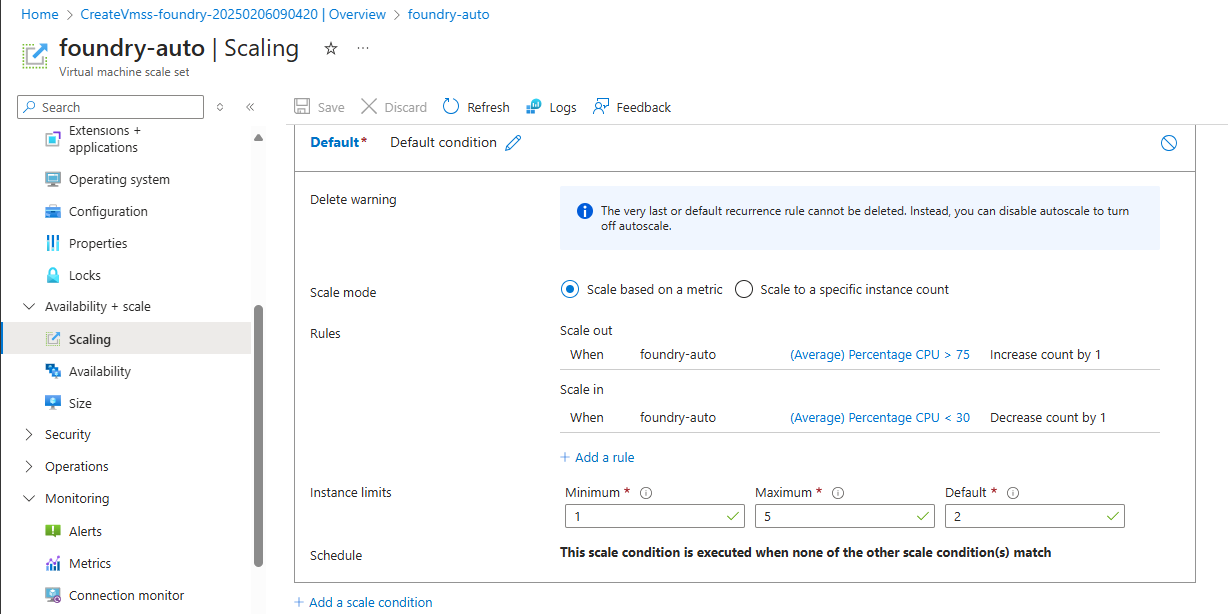Click Add a scale condition link
This screenshot has height=614, width=1228.
point(363,603)
